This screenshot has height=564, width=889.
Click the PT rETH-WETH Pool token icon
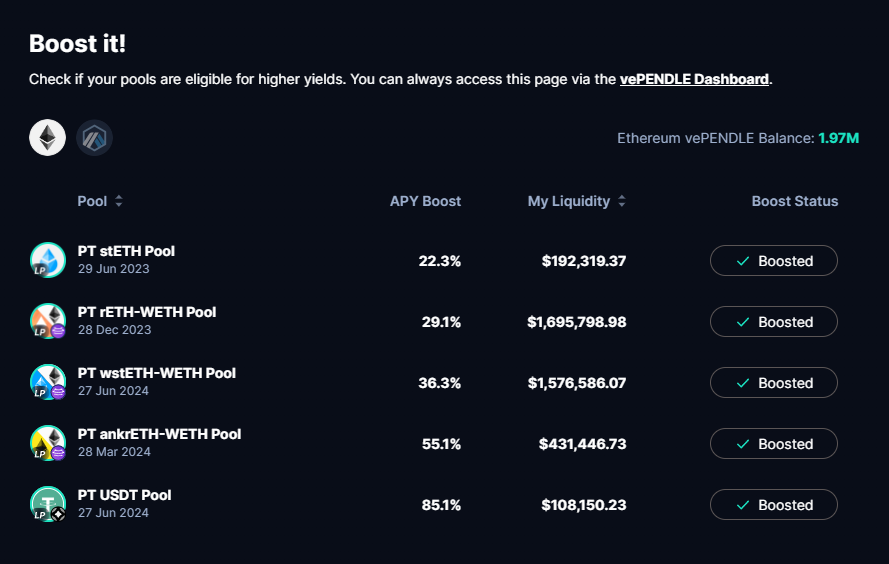click(47, 321)
